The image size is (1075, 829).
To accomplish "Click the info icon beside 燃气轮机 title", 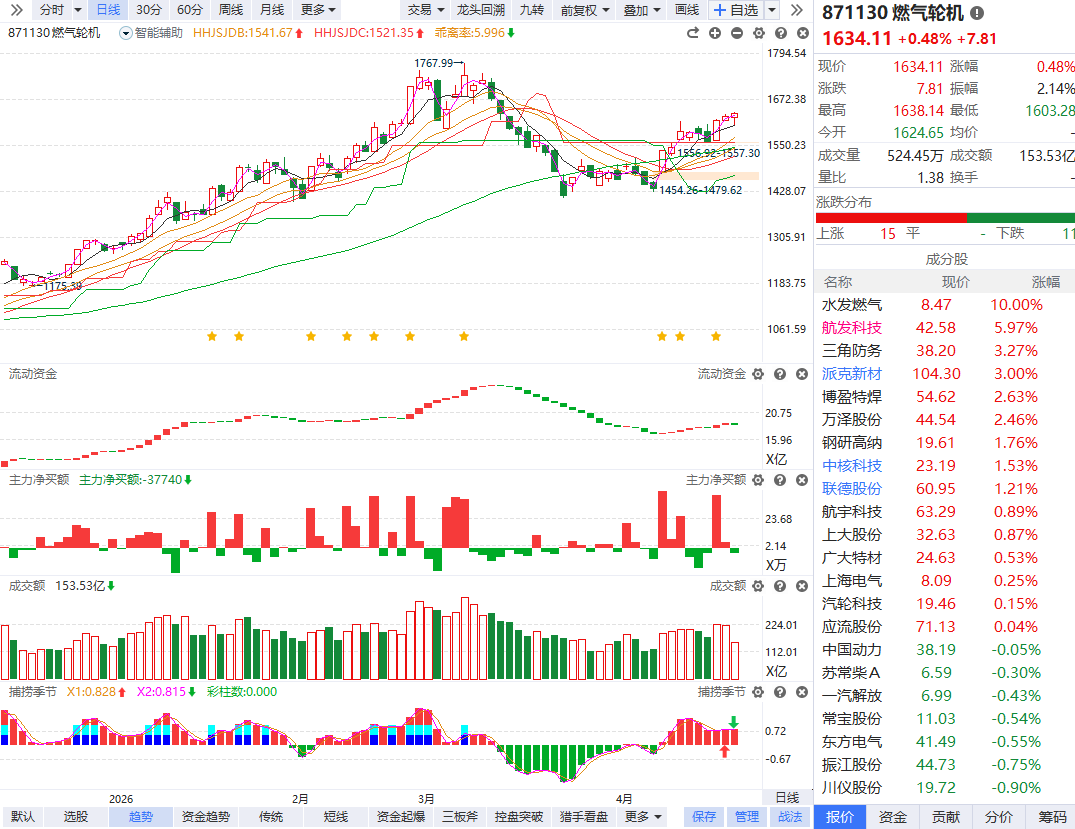I will pyautogui.click(x=977, y=13).
